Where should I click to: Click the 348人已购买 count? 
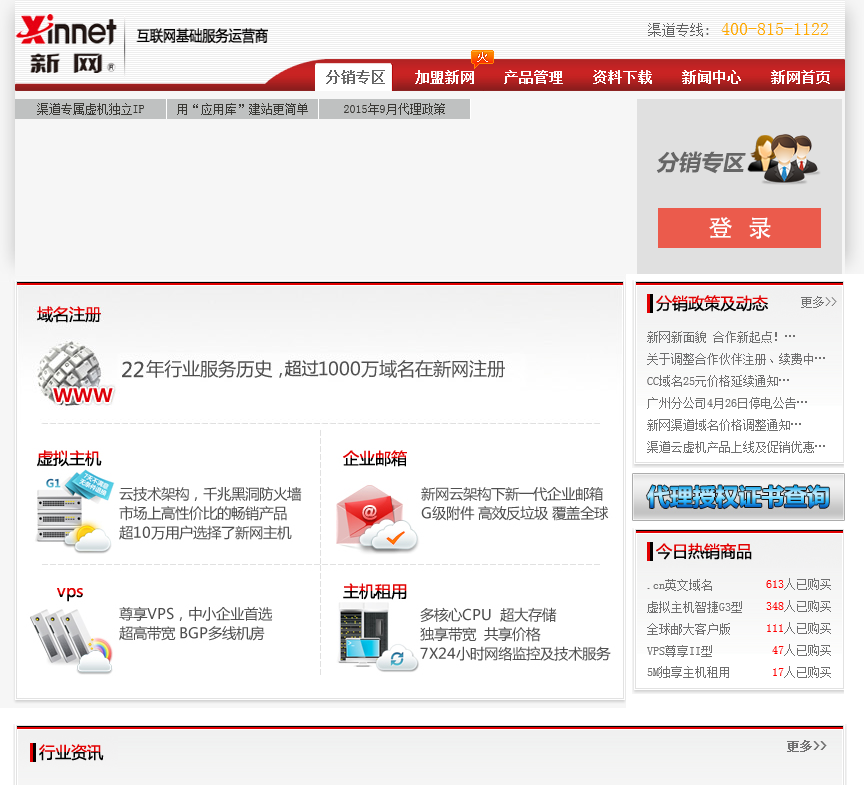click(x=798, y=607)
